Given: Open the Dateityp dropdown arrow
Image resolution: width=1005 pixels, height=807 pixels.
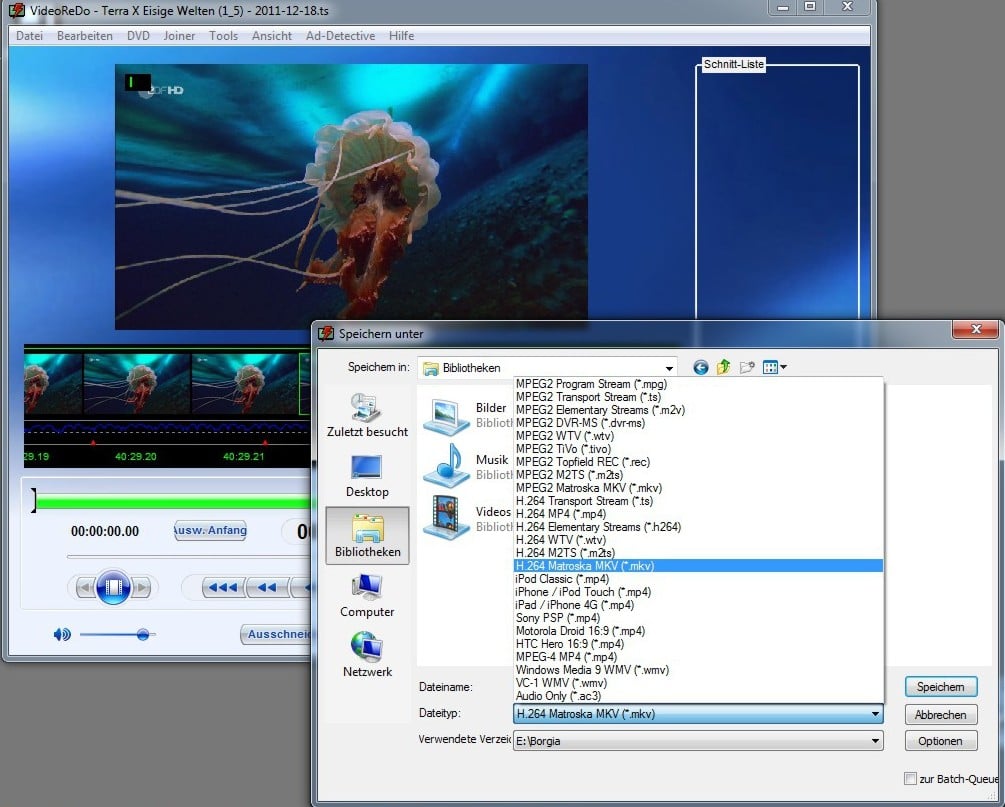Looking at the screenshot, I should (x=875, y=714).
